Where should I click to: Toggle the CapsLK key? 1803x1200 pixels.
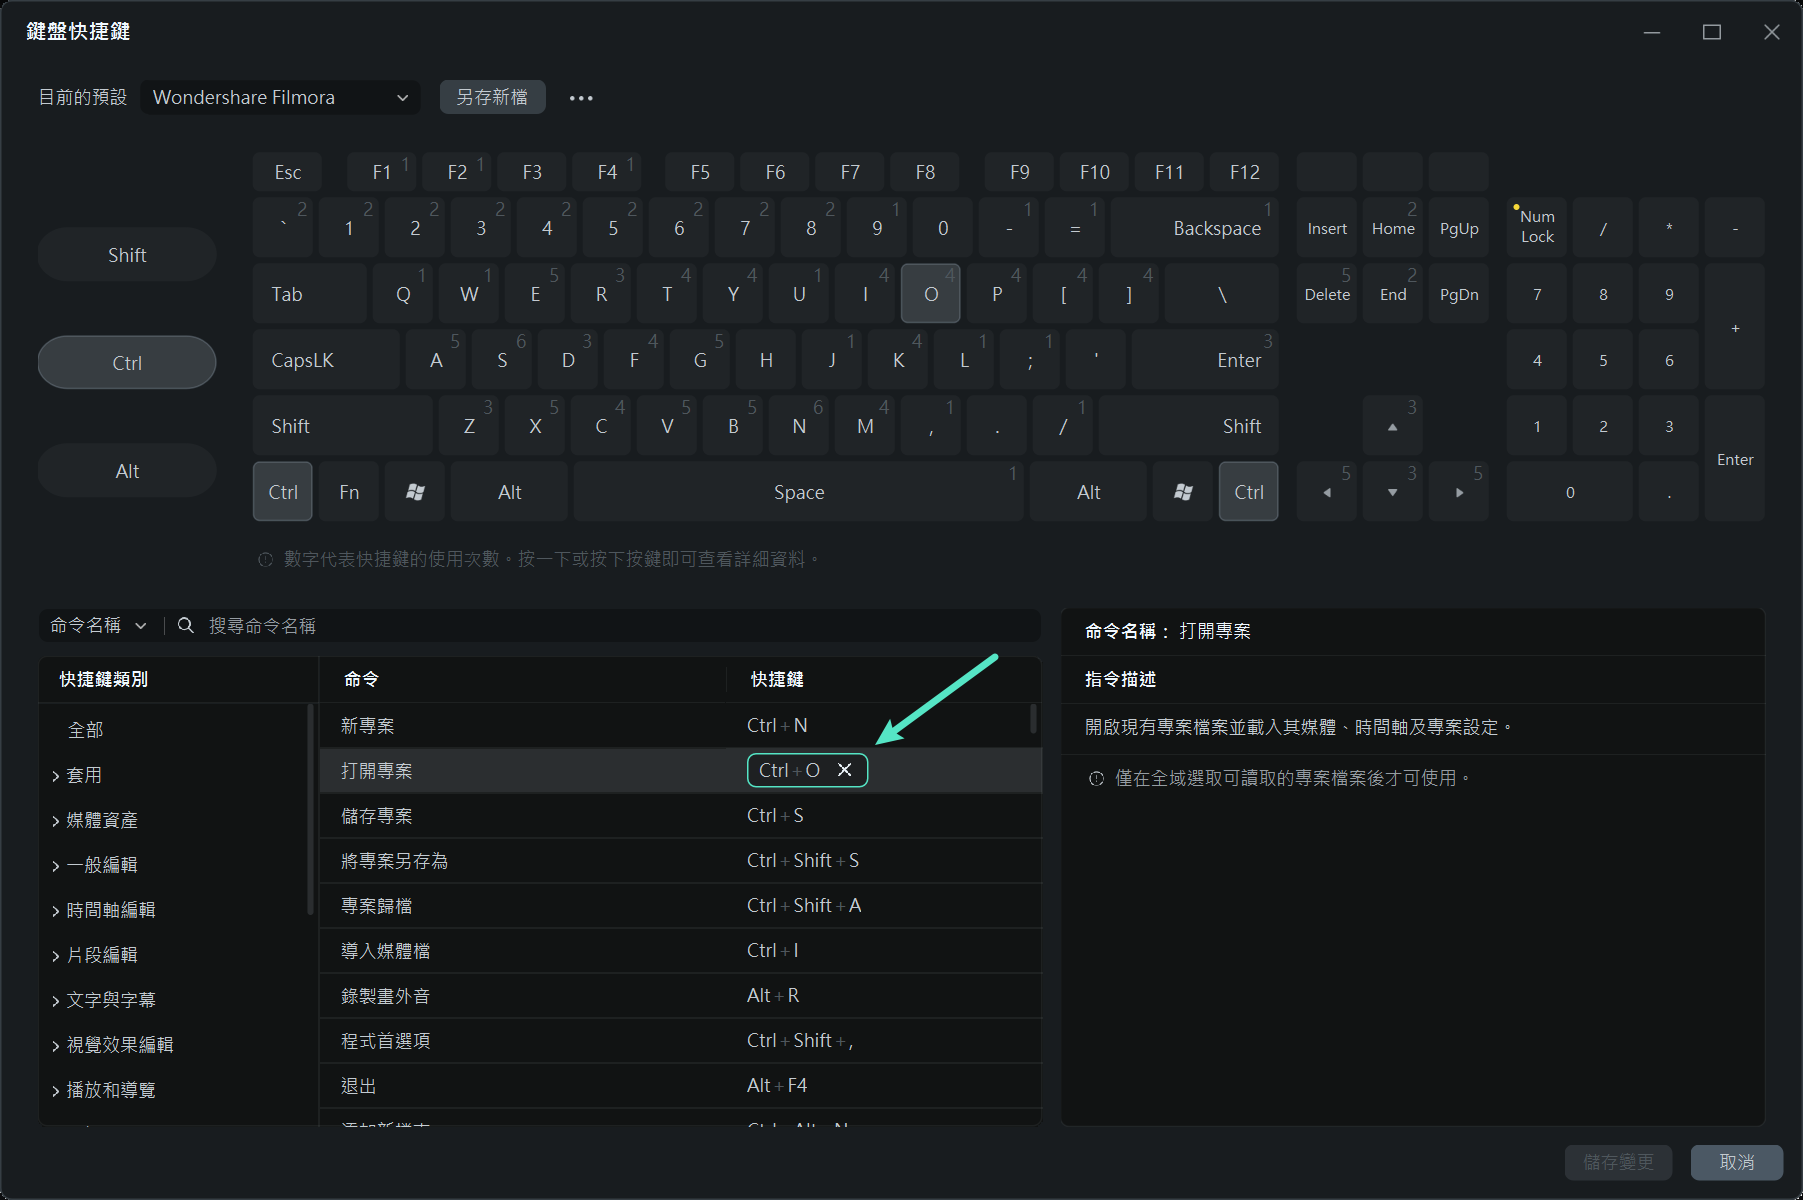coord(326,360)
